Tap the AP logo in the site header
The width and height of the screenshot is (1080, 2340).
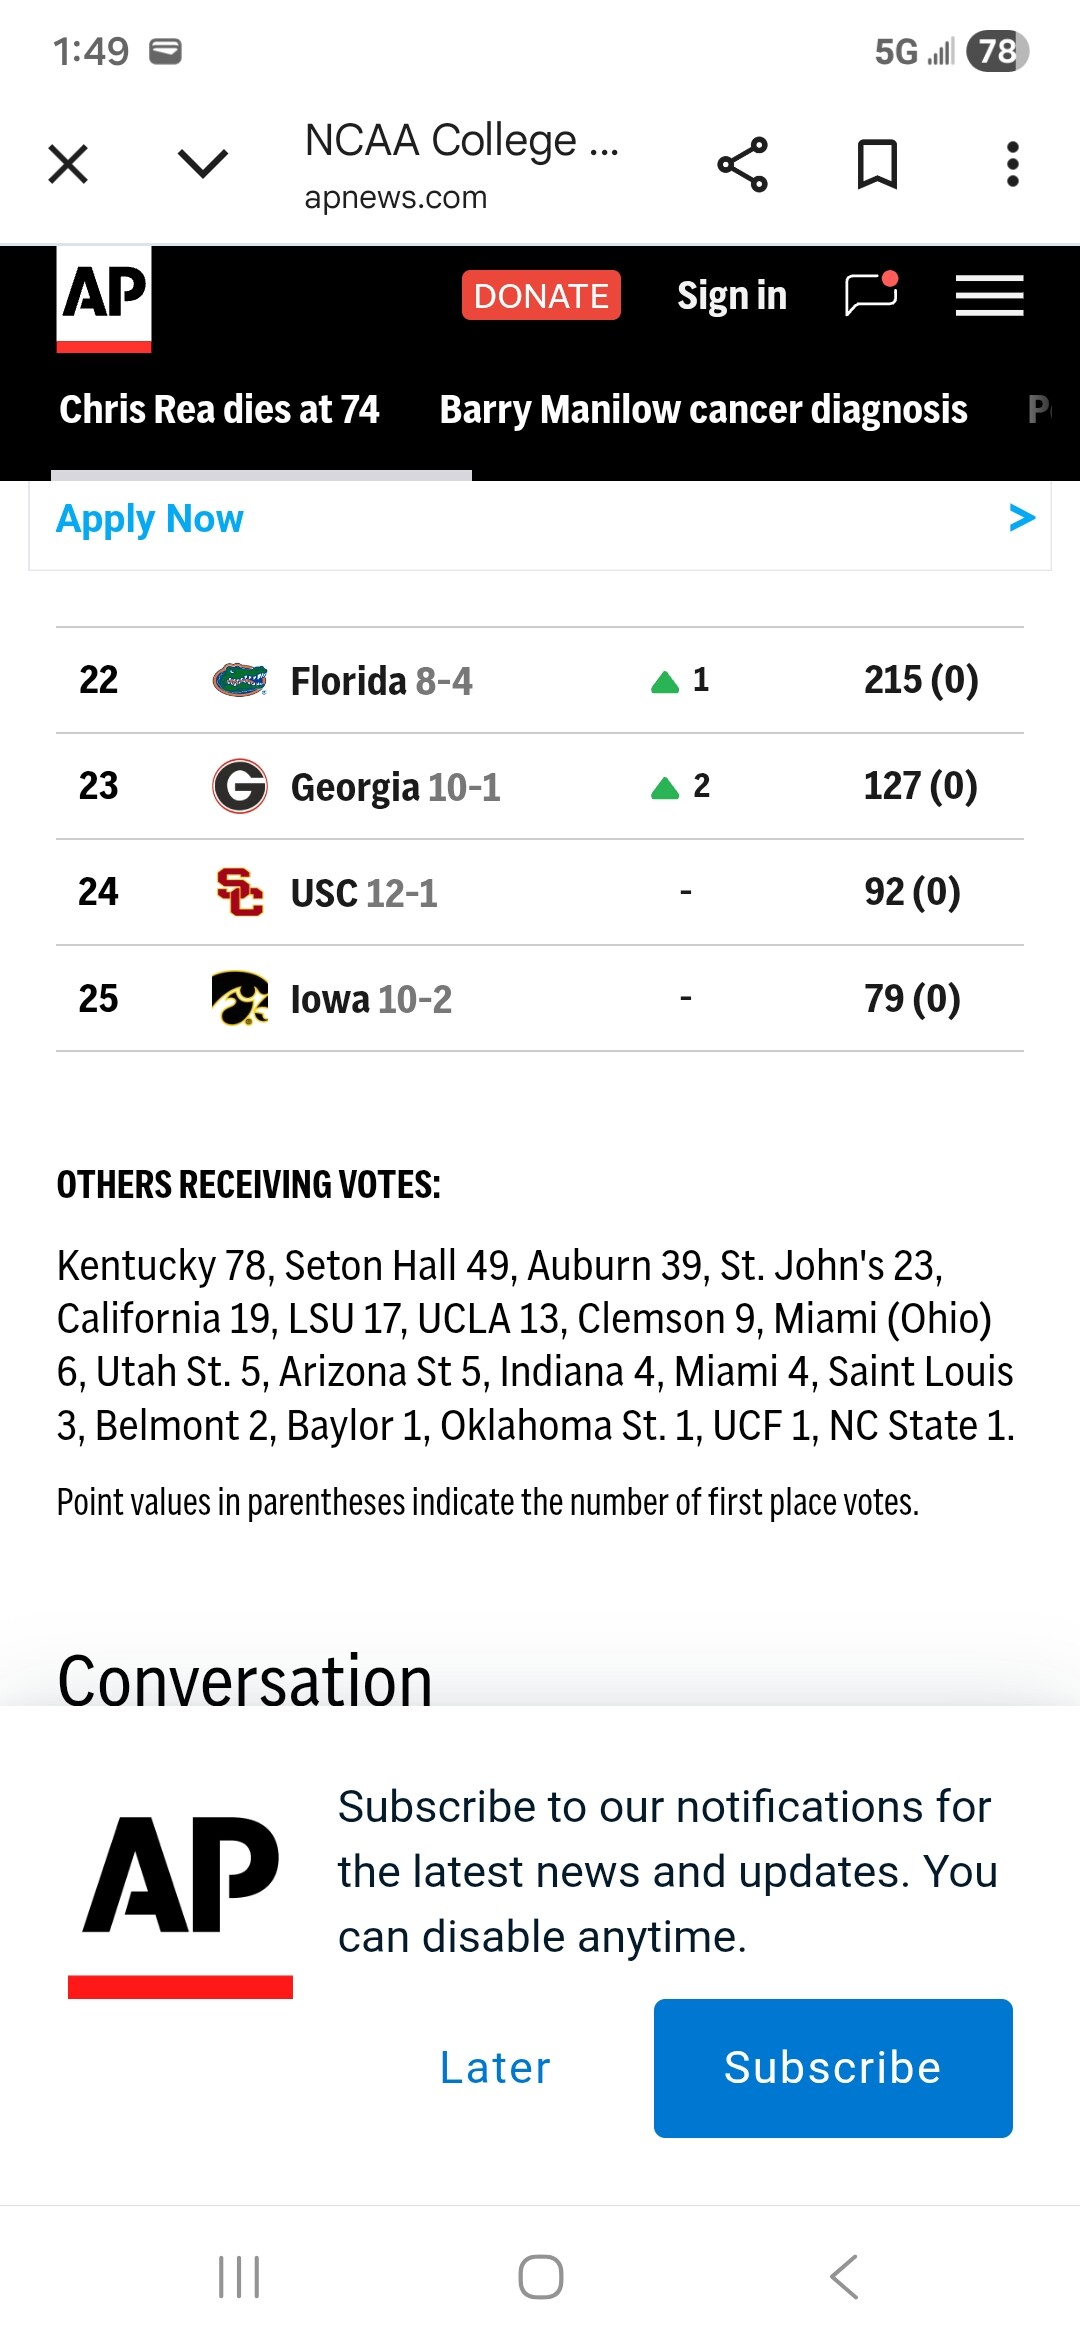coord(104,298)
